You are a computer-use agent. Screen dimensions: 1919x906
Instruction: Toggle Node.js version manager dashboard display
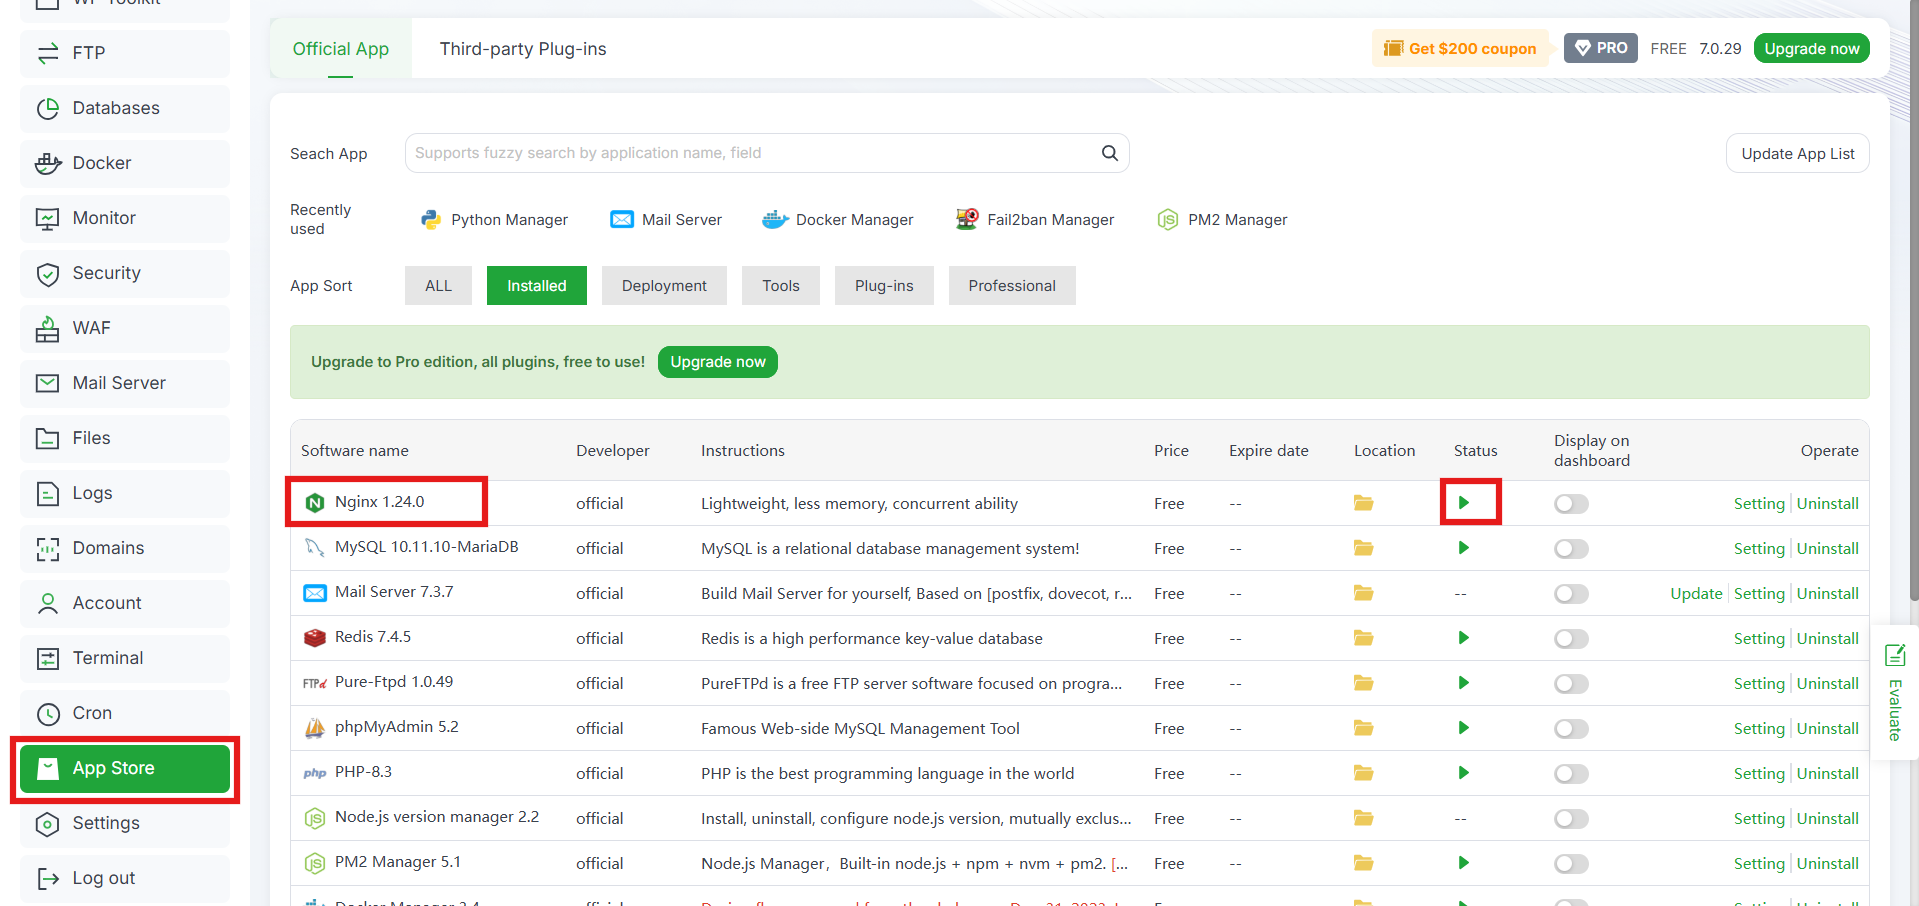(x=1571, y=819)
